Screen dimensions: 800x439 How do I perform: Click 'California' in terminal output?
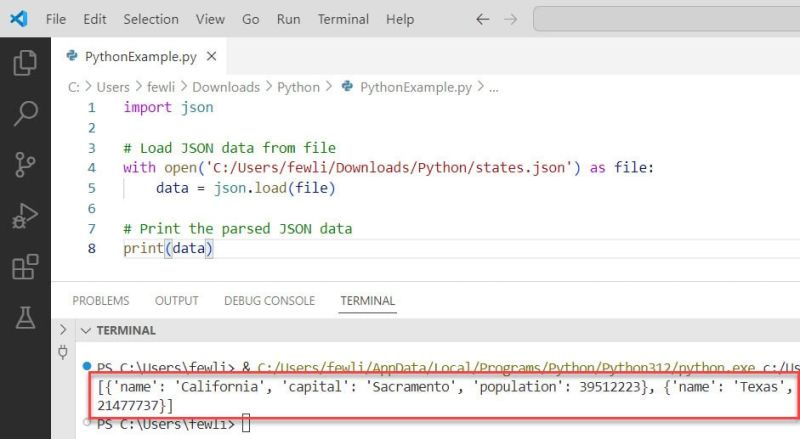(220, 387)
